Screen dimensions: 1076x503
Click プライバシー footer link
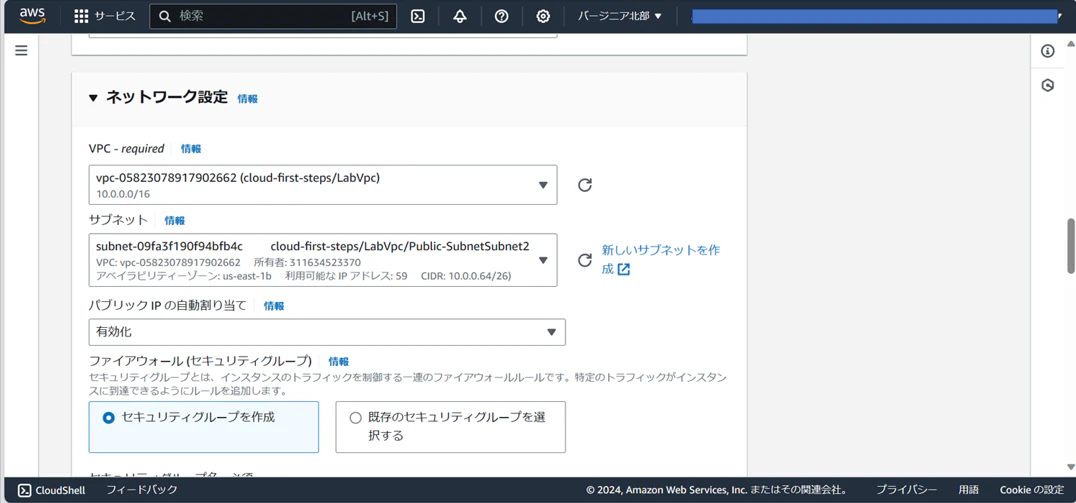(x=906, y=490)
